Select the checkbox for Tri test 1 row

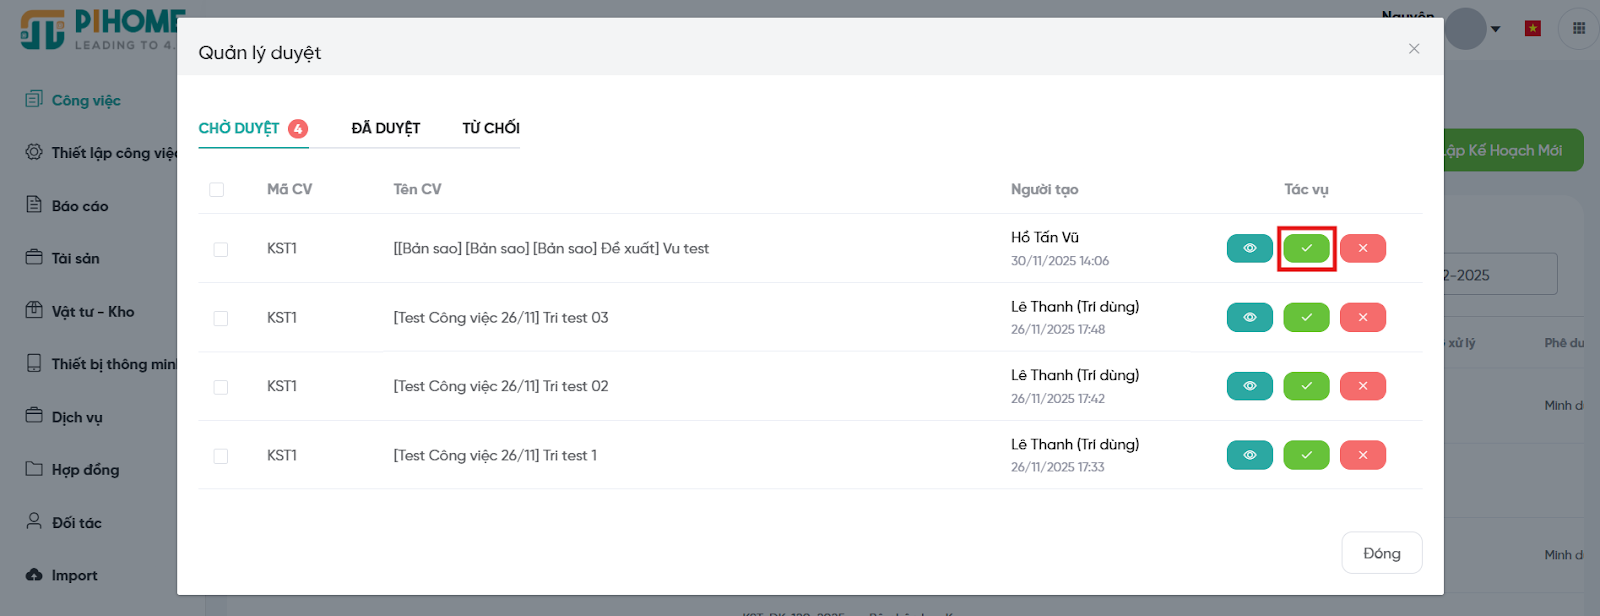point(221,456)
